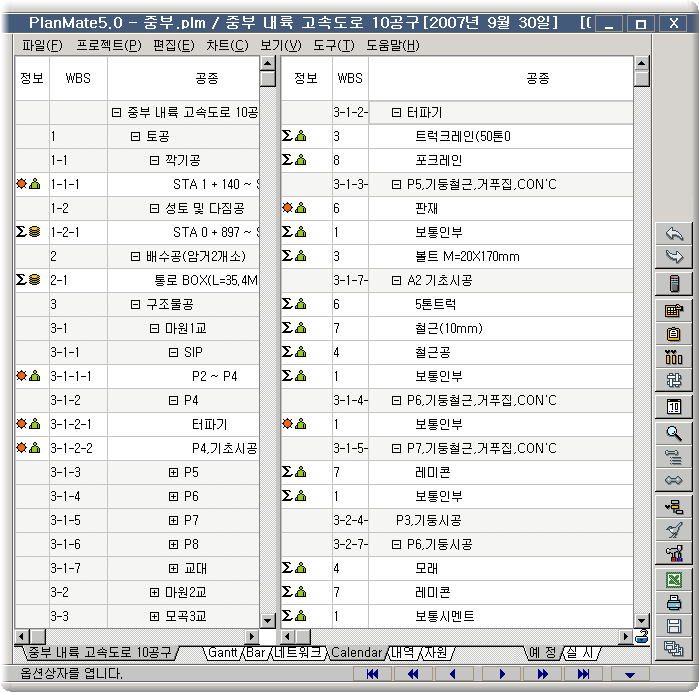The width and height of the screenshot is (699, 692).
Task: Click the left pane scroll-down arrow
Action: pos(267,620)
